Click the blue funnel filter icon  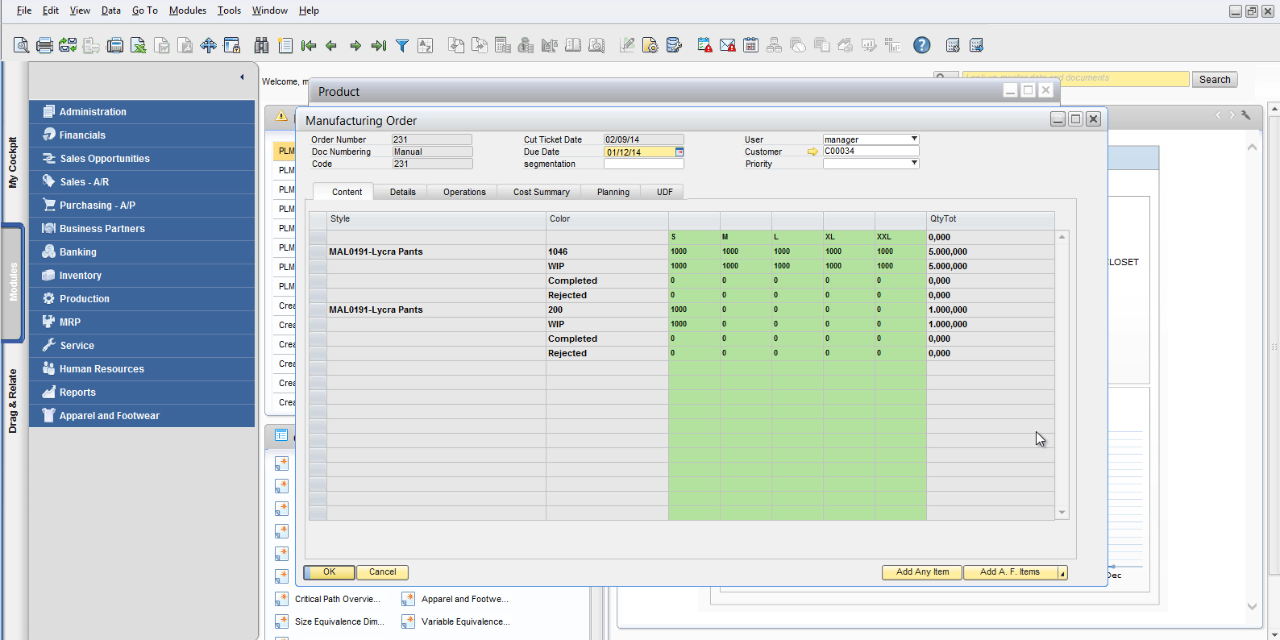pos(402,45)
